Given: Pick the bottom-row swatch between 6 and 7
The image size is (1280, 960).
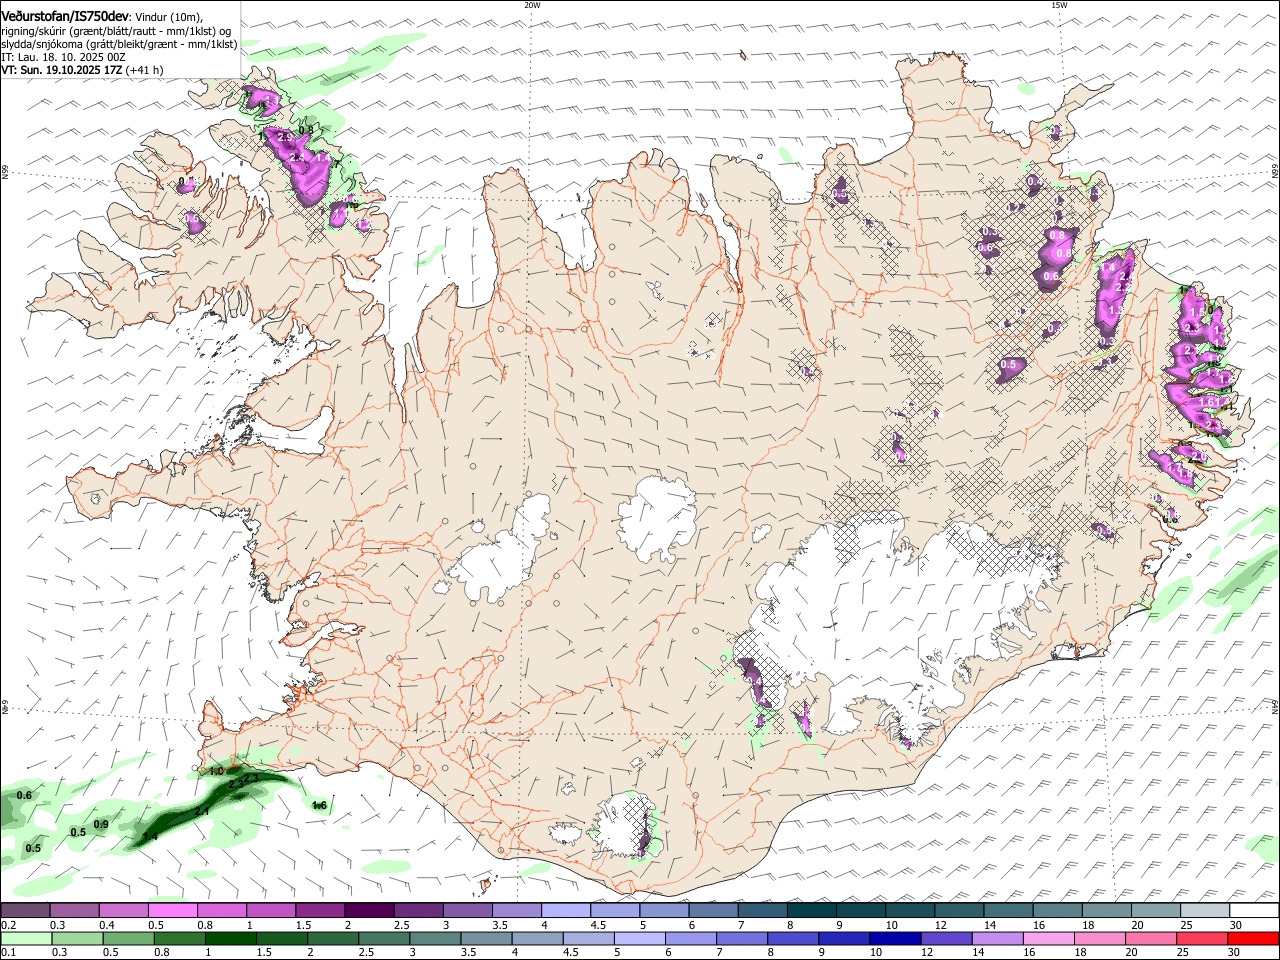Looking at the screenshot, I should coord(691,938).
